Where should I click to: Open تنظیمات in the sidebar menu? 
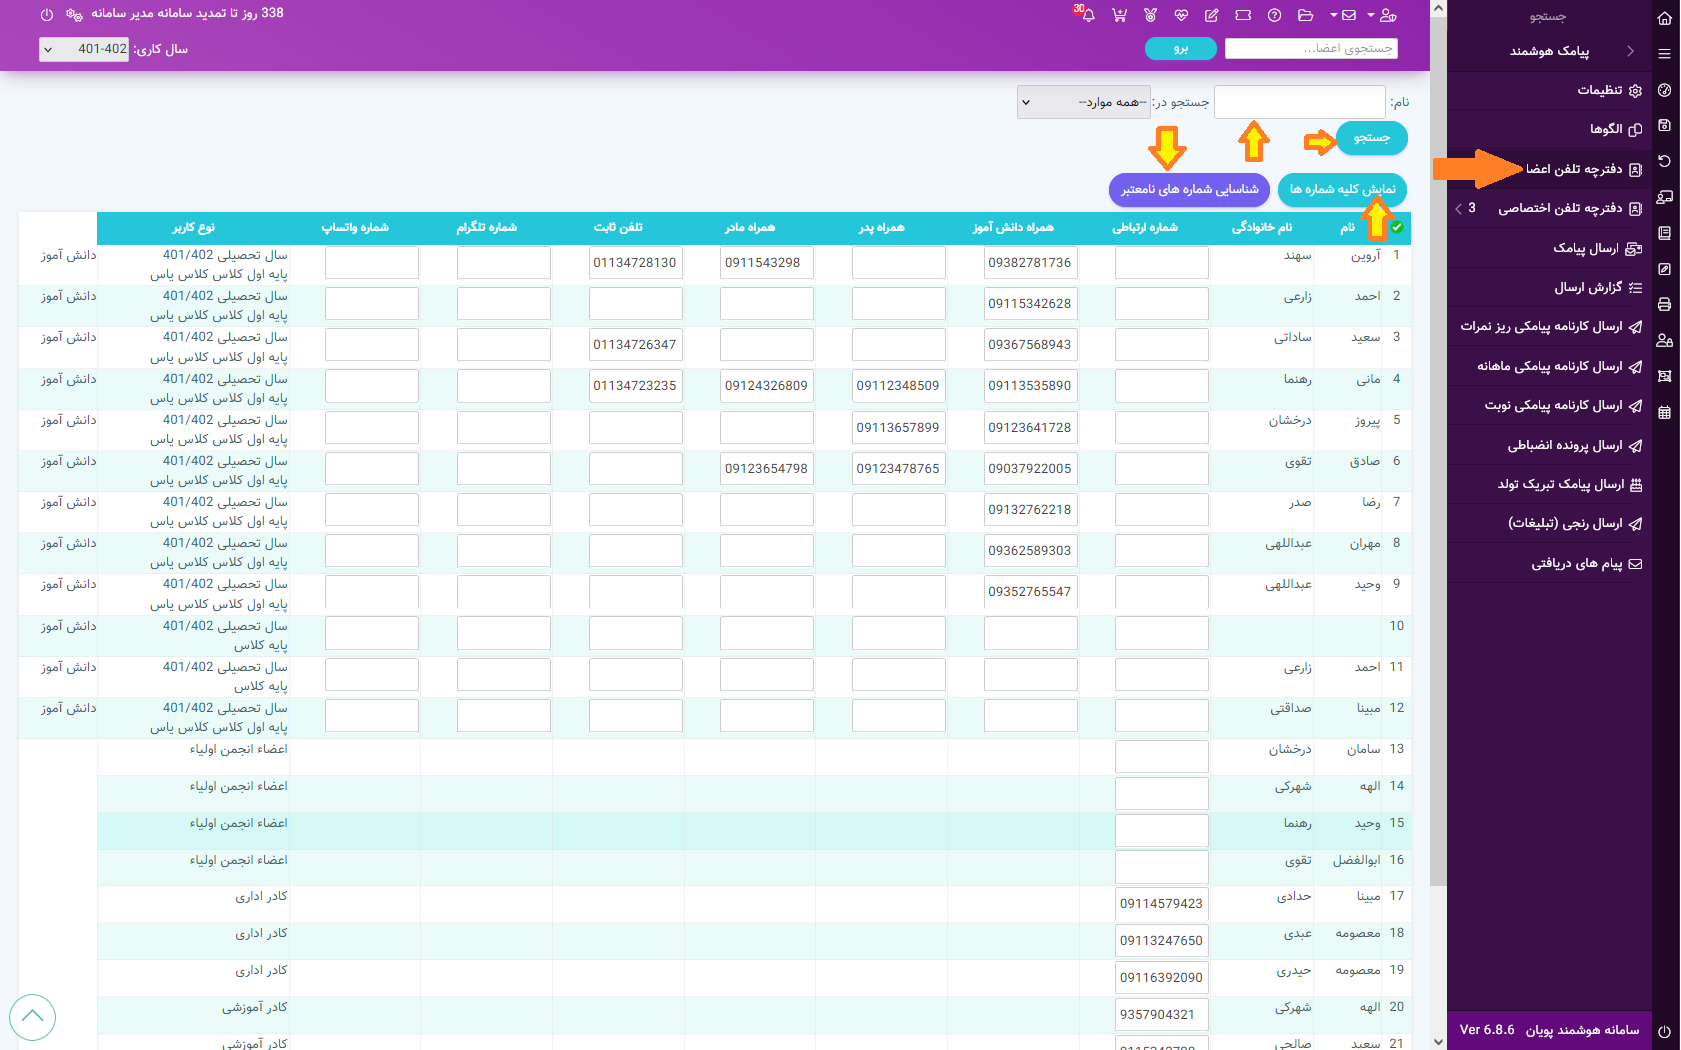[1599, 90]
